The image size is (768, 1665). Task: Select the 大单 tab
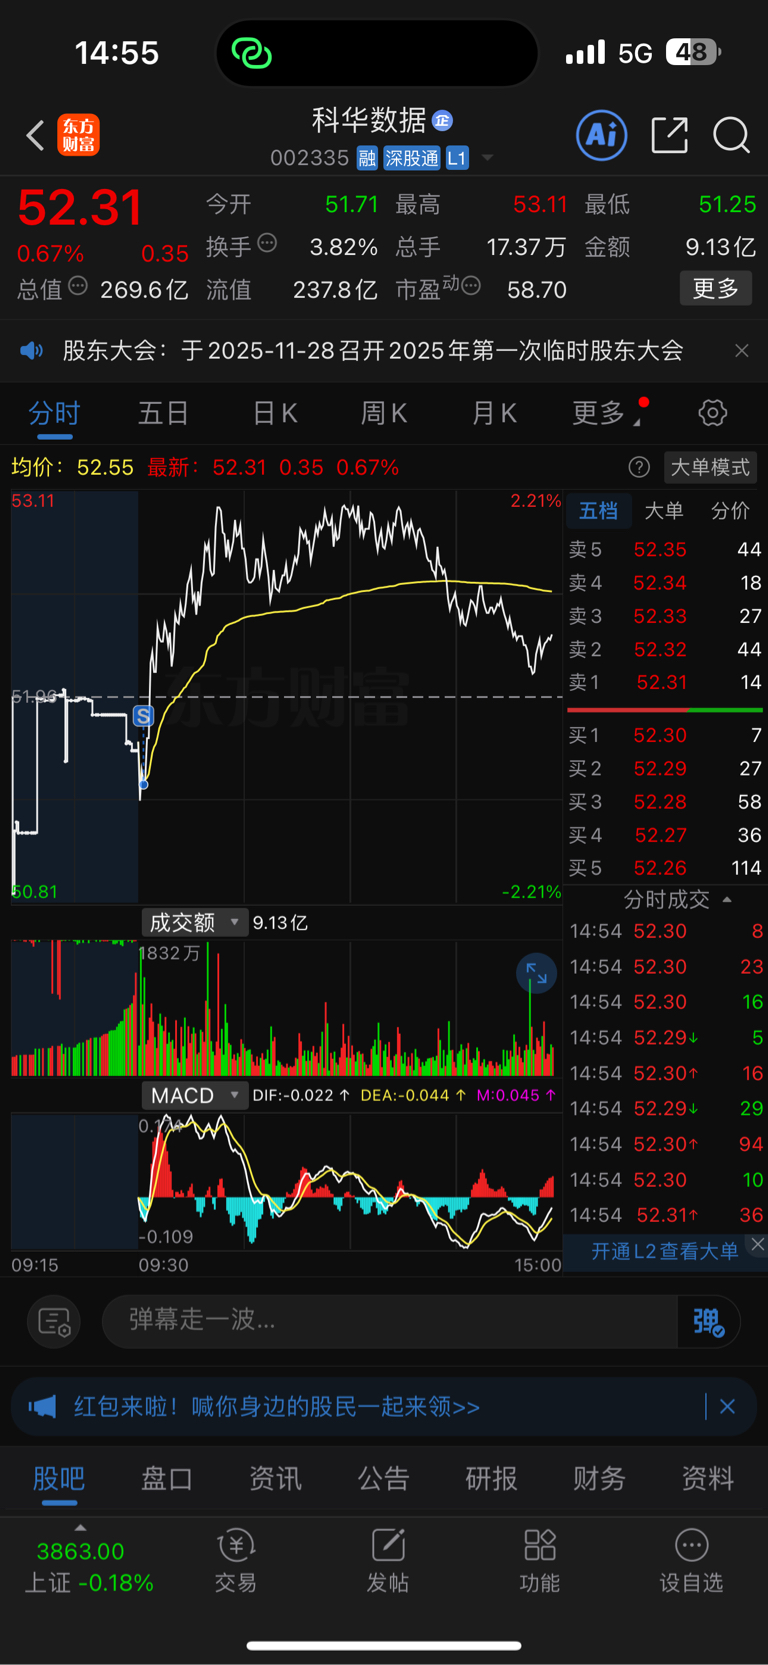pos(664,511)
